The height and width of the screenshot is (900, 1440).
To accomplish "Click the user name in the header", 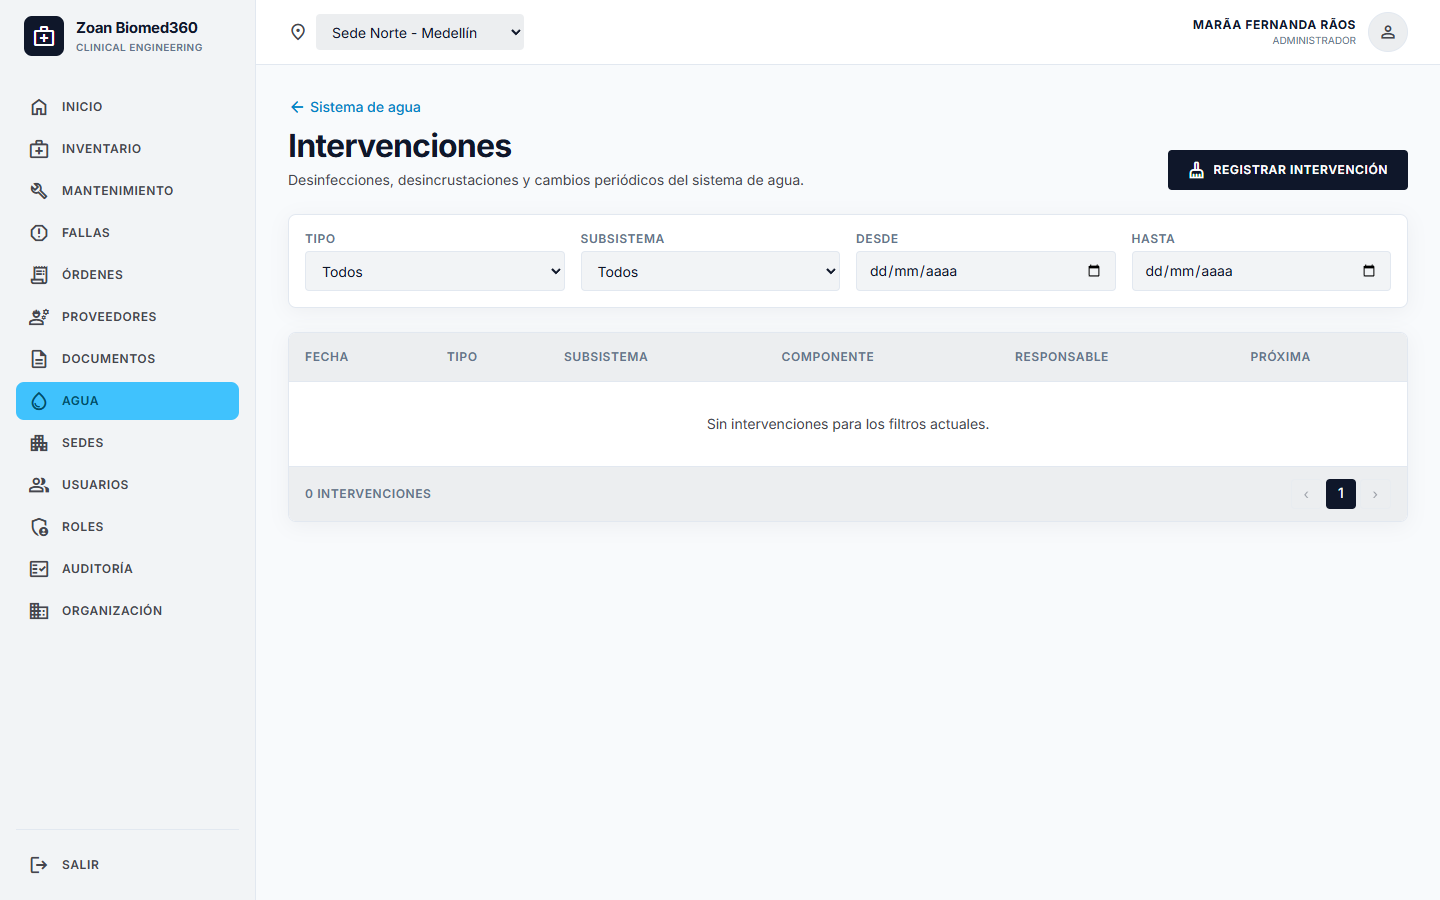I will [x=1274, y=25].
